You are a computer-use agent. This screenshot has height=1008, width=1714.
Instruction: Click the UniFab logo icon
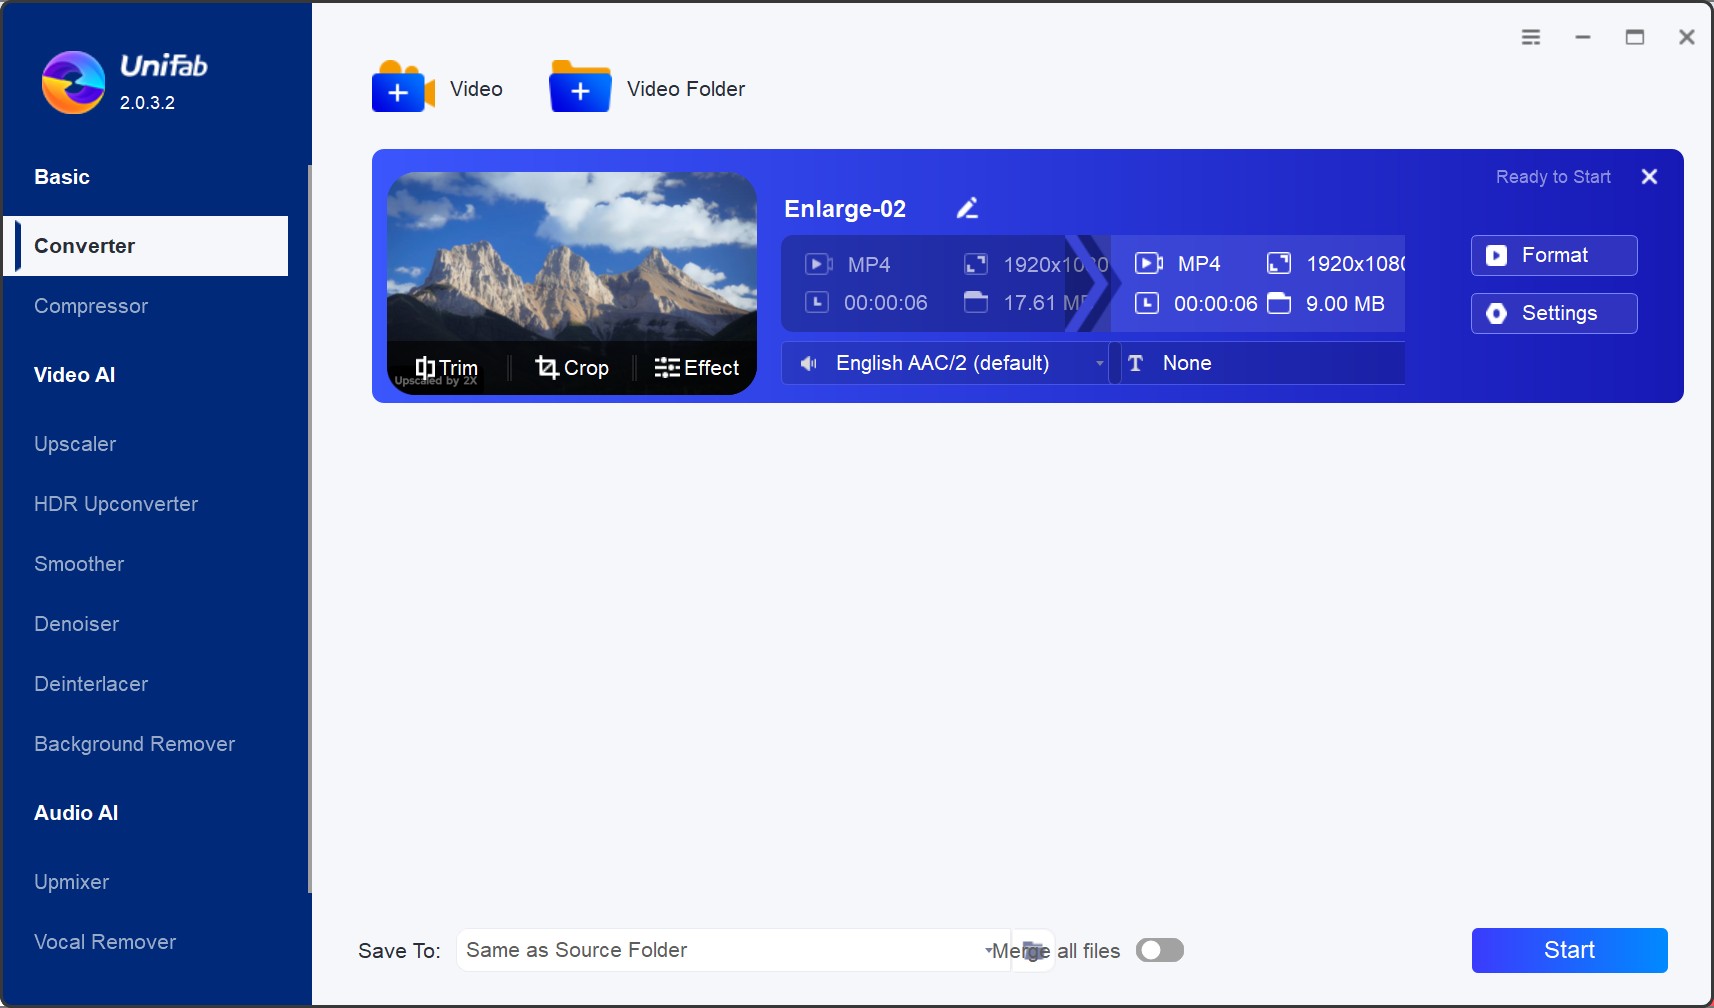[x=73, y=82]
